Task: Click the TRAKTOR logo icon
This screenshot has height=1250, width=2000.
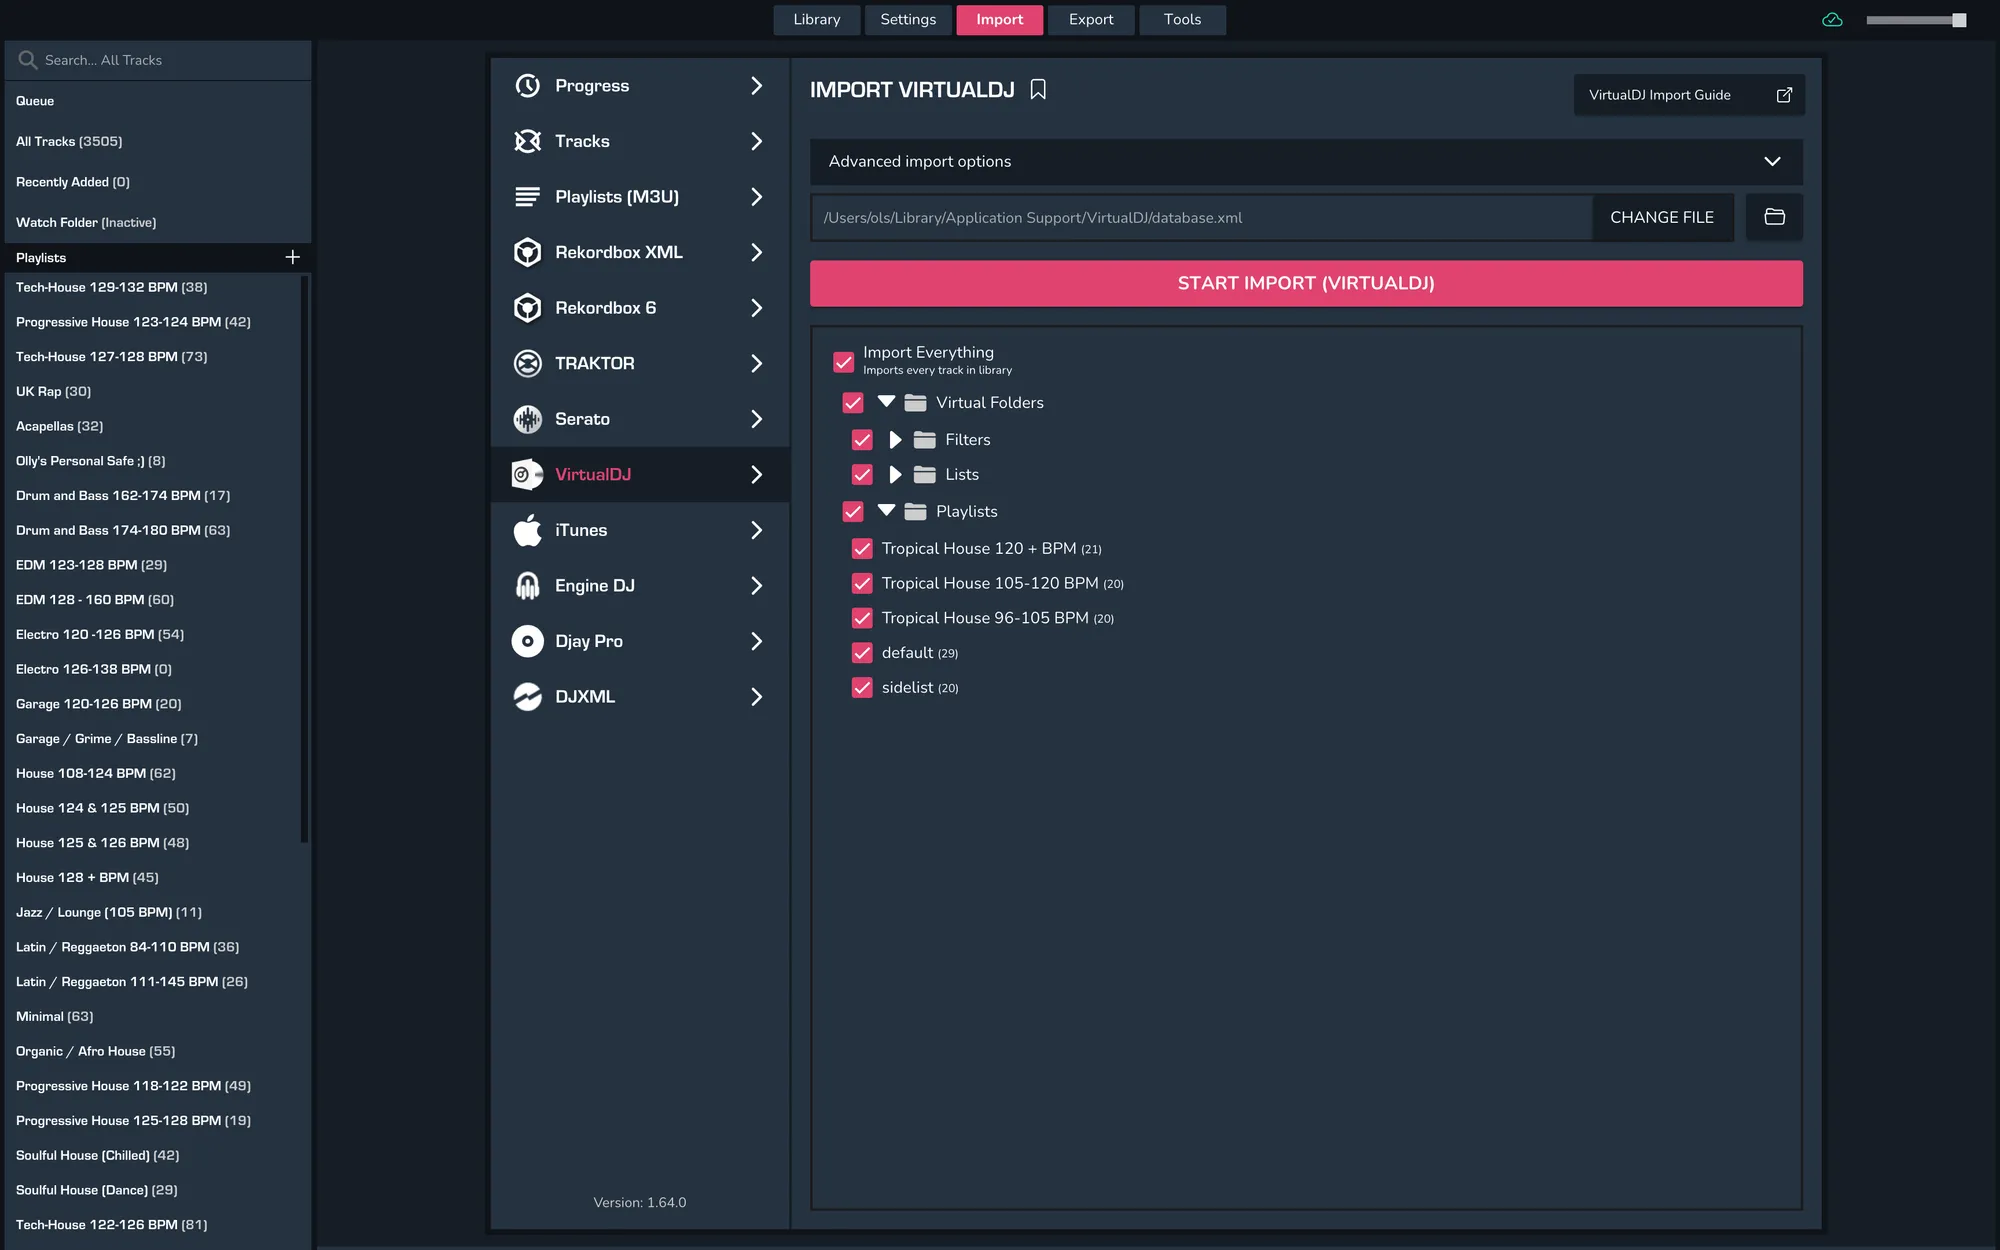Action: [x=527, y=363]
